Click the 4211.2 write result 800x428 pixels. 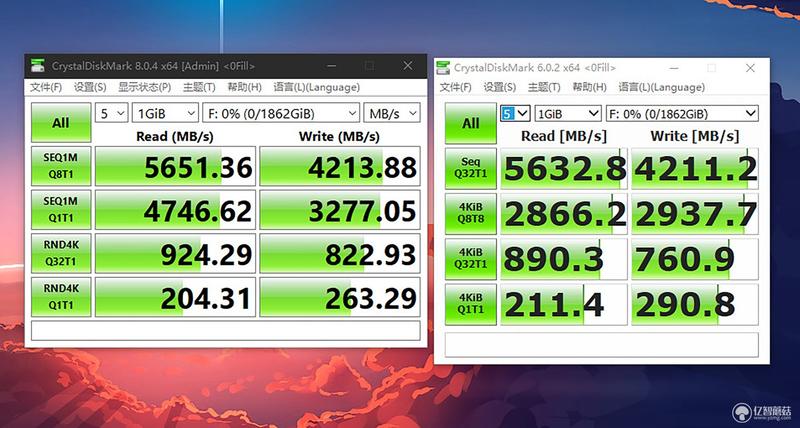coord(695,168)
